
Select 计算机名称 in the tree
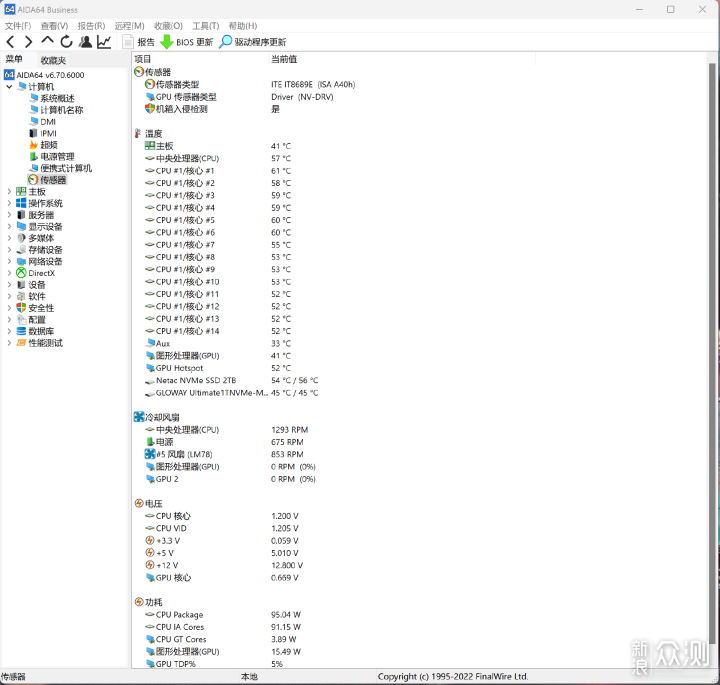(x=56, y=110)
